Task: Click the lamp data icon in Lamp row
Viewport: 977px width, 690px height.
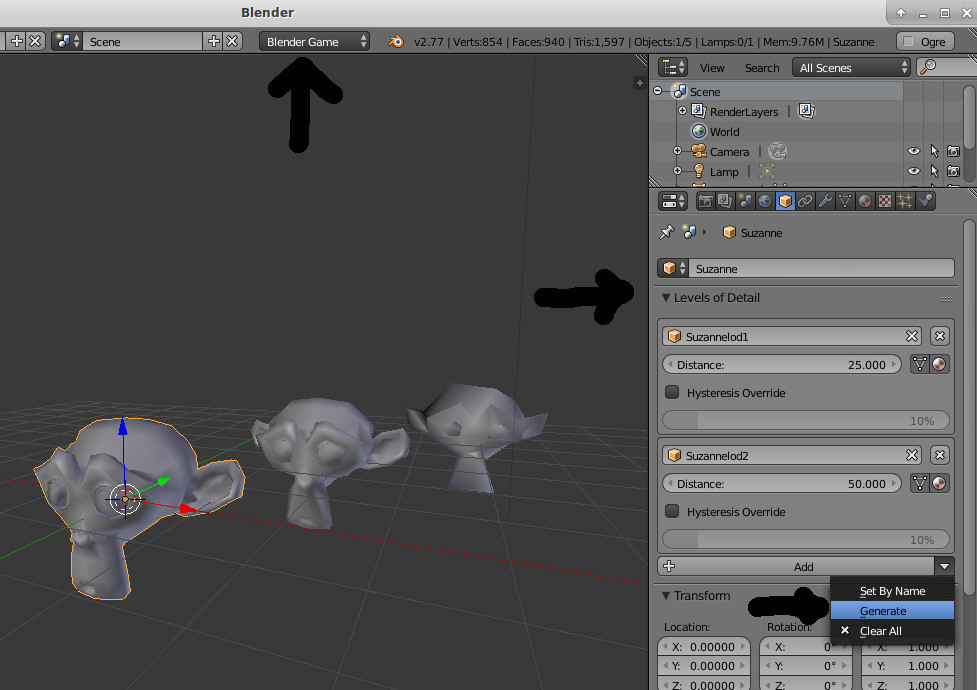Action: tap(766, 171)
